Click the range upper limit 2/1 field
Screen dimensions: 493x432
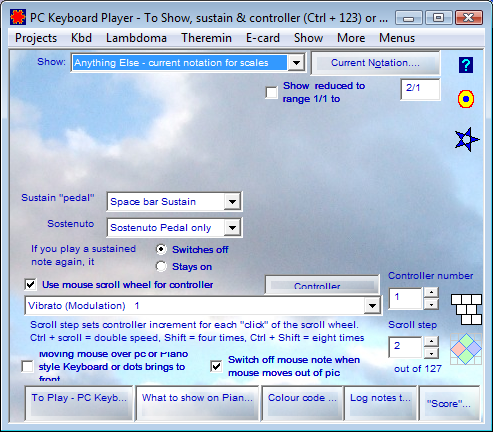coord(420,89)
